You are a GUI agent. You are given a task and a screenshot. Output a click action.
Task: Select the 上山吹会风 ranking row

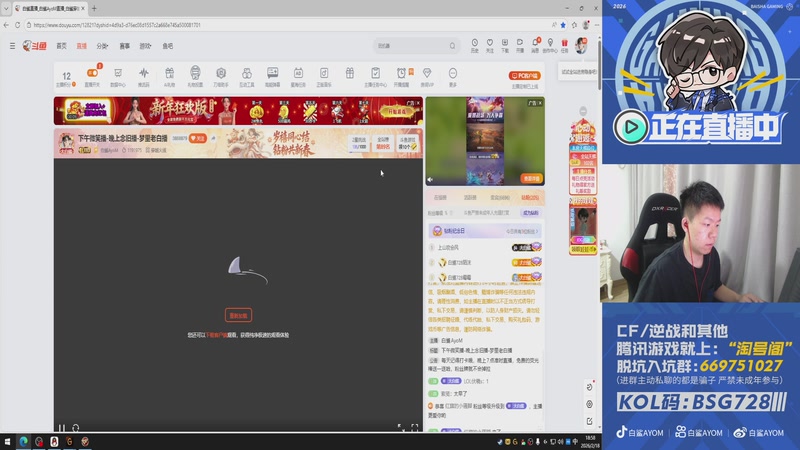pos(485,247)
